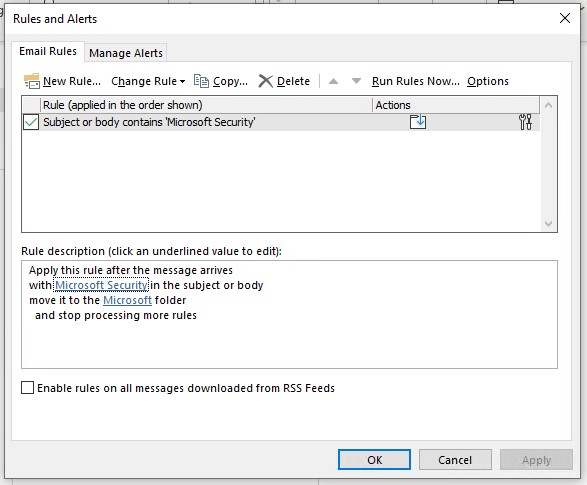Select the Email Rules tab
Screen dimensions: 587x485
[x=48, y=51]
